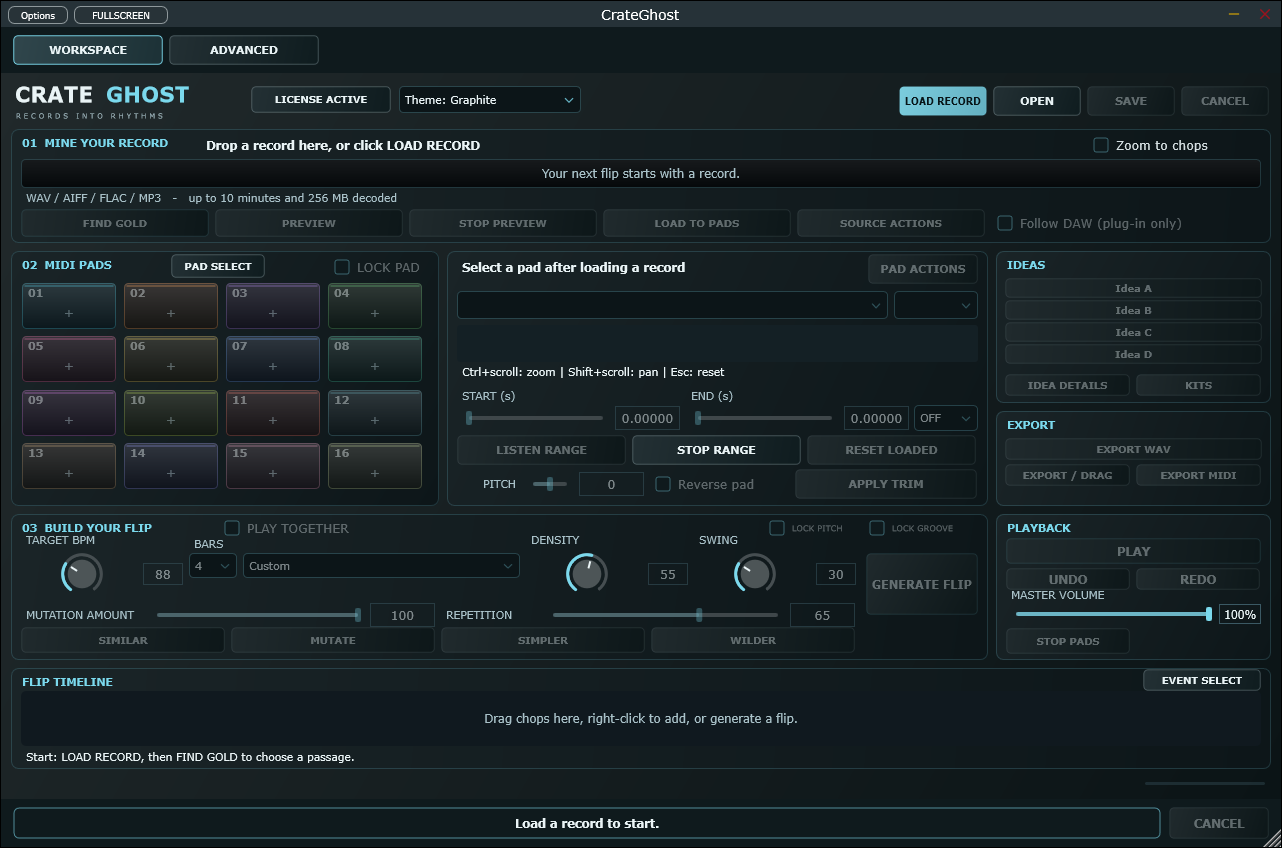Open the Custom preset dropdown
Viewport: 1282px width, 848px height.
[381, 566]
